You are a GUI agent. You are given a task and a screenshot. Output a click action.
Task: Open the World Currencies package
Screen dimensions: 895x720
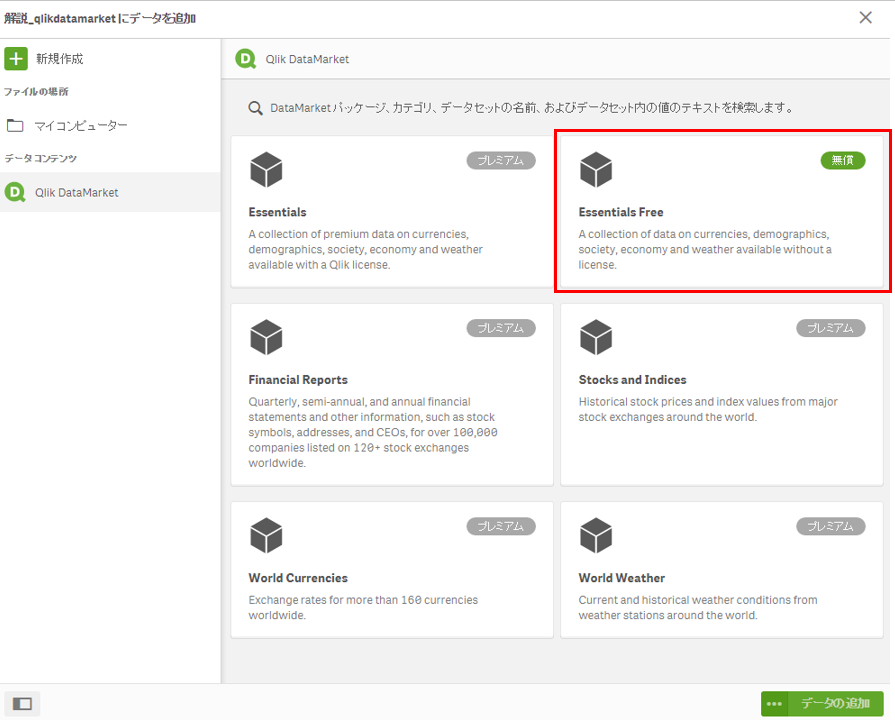pos(392,570)
